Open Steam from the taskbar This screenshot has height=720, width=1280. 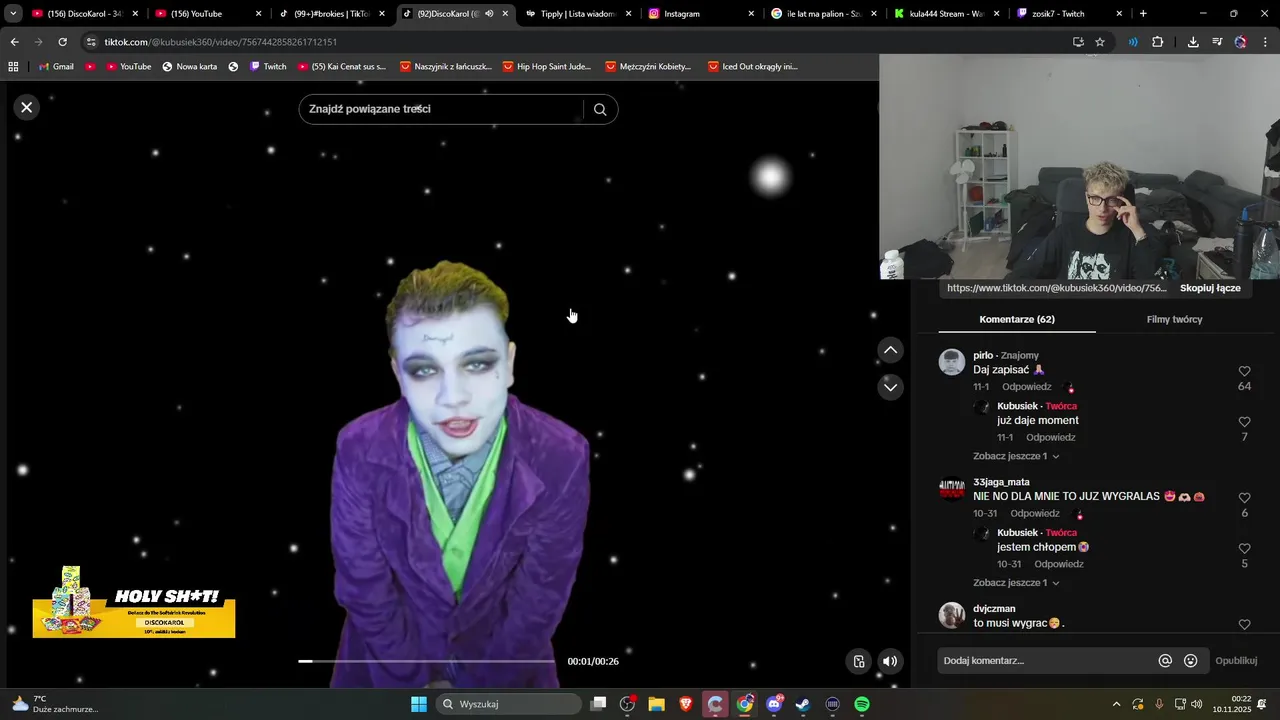[803, 704]
